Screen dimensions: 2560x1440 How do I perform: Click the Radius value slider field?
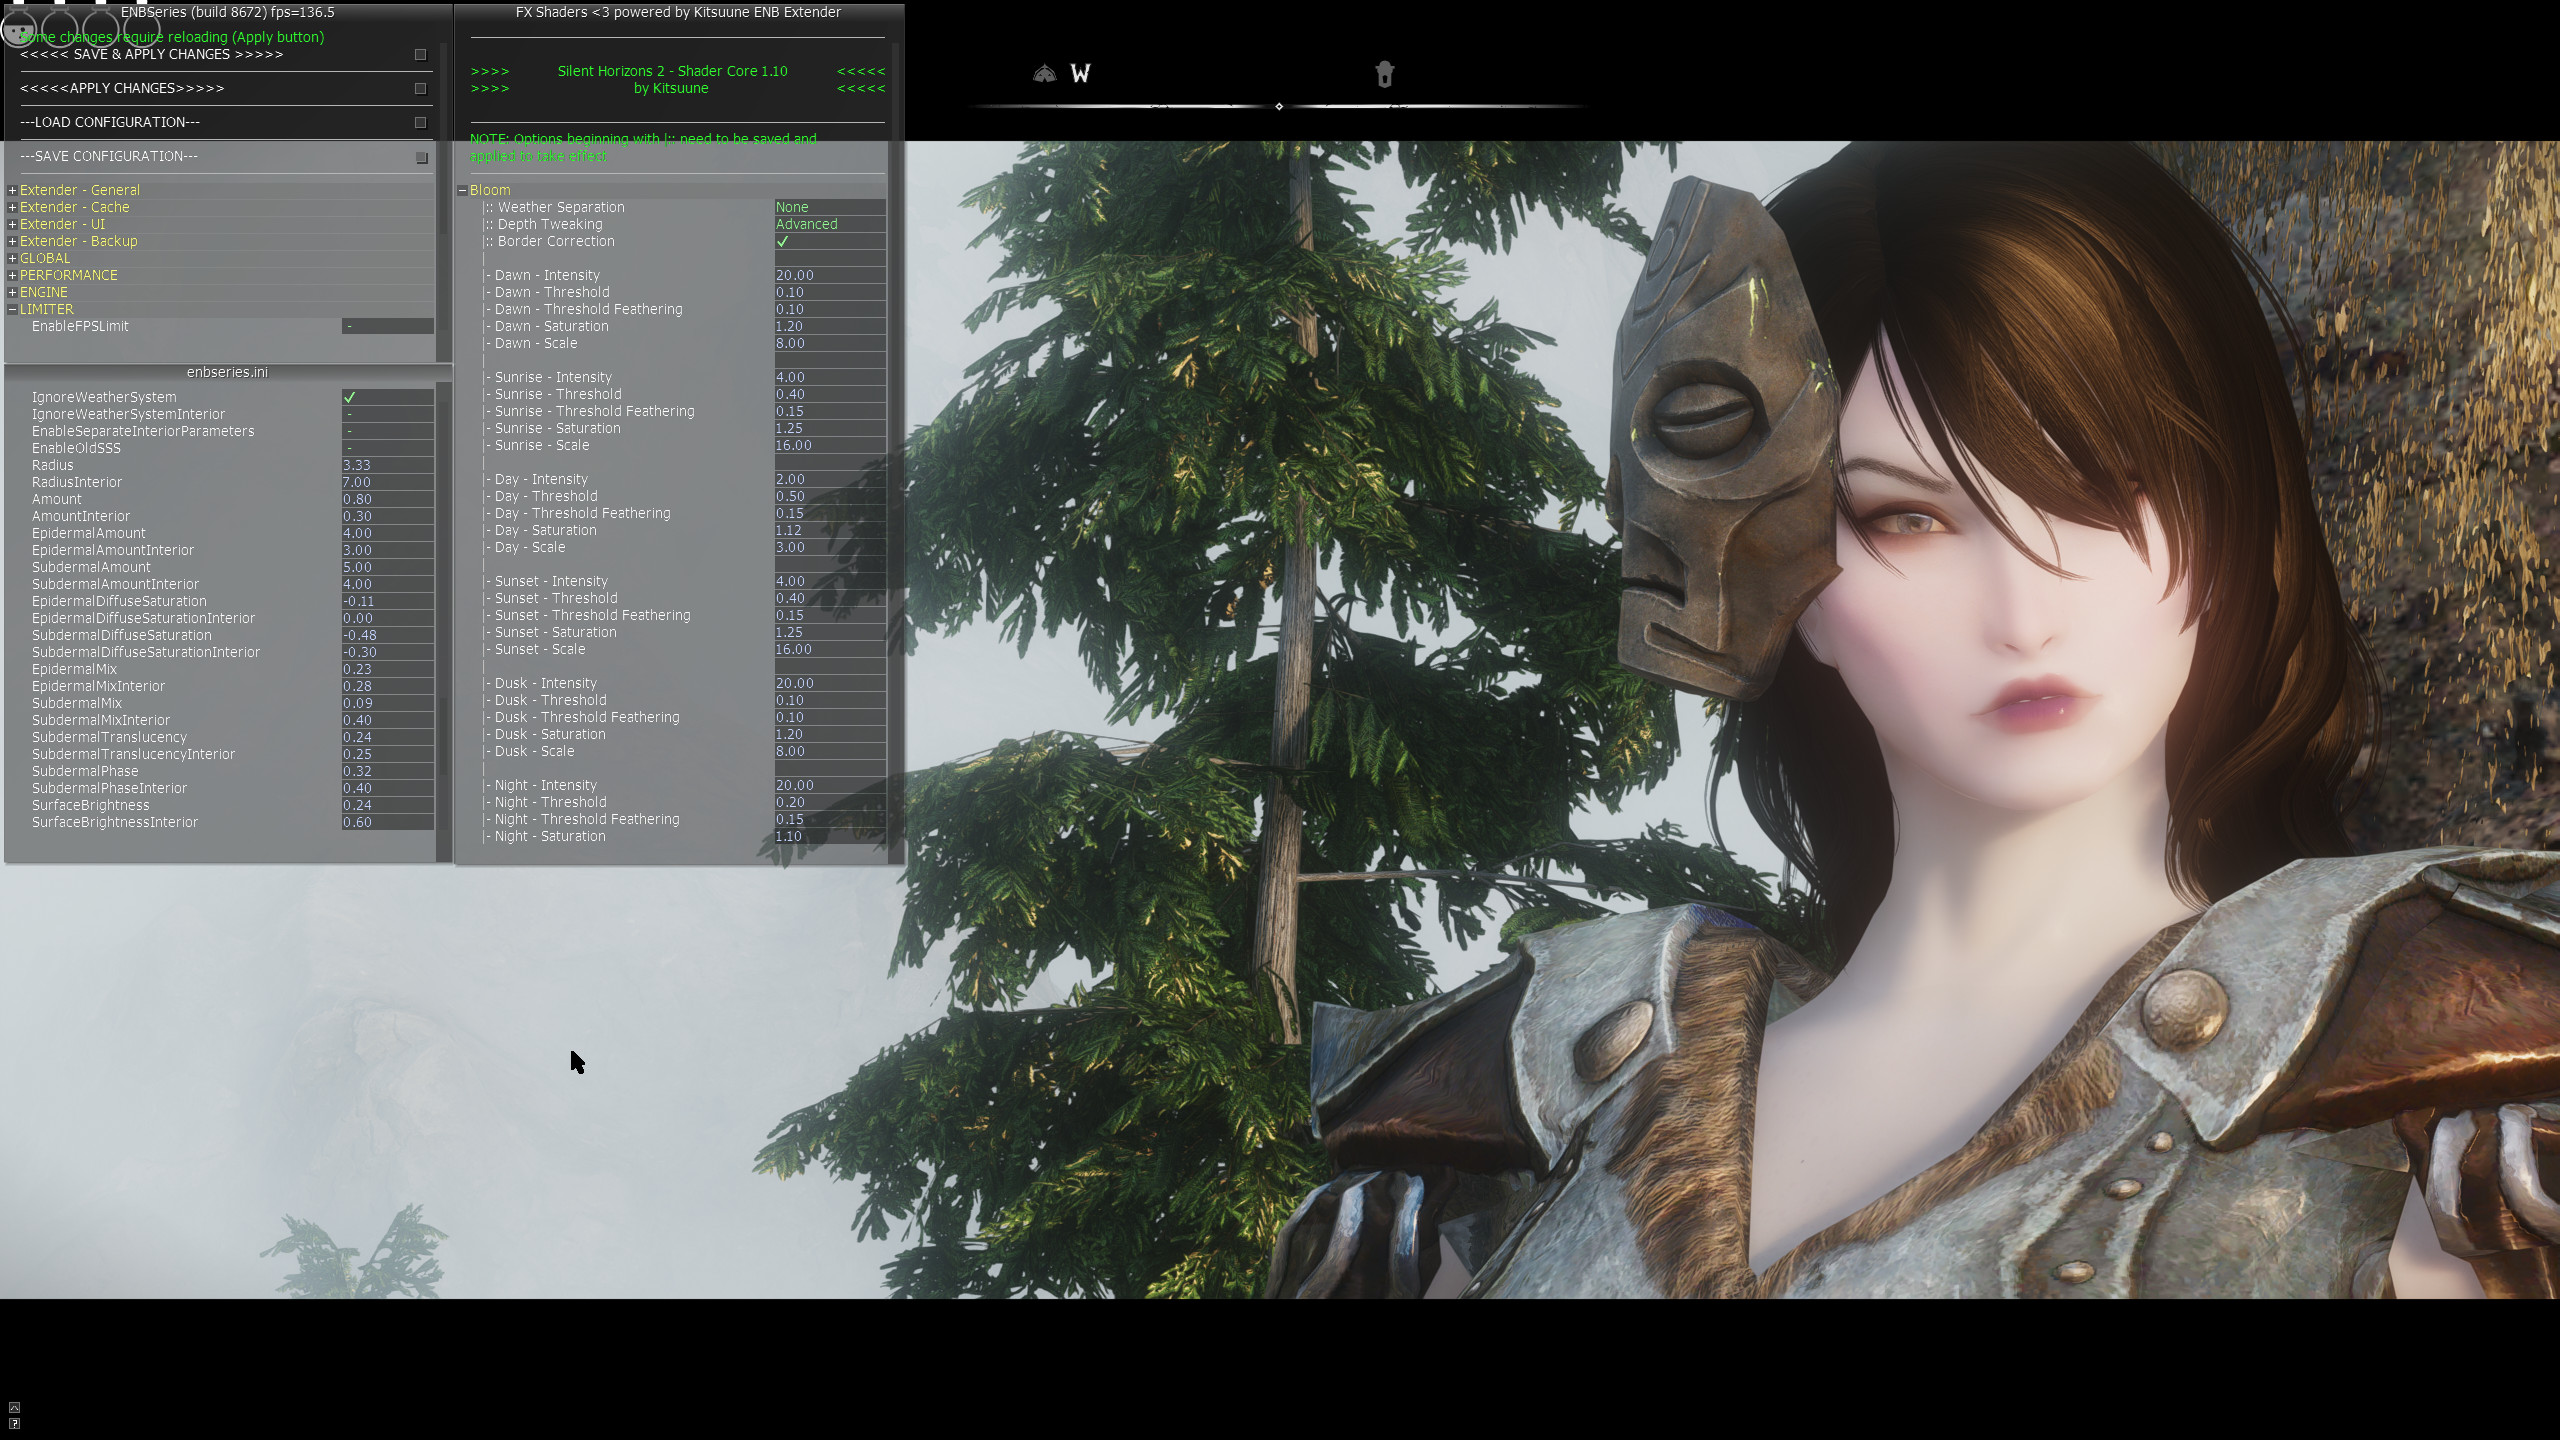pos(386,465)
